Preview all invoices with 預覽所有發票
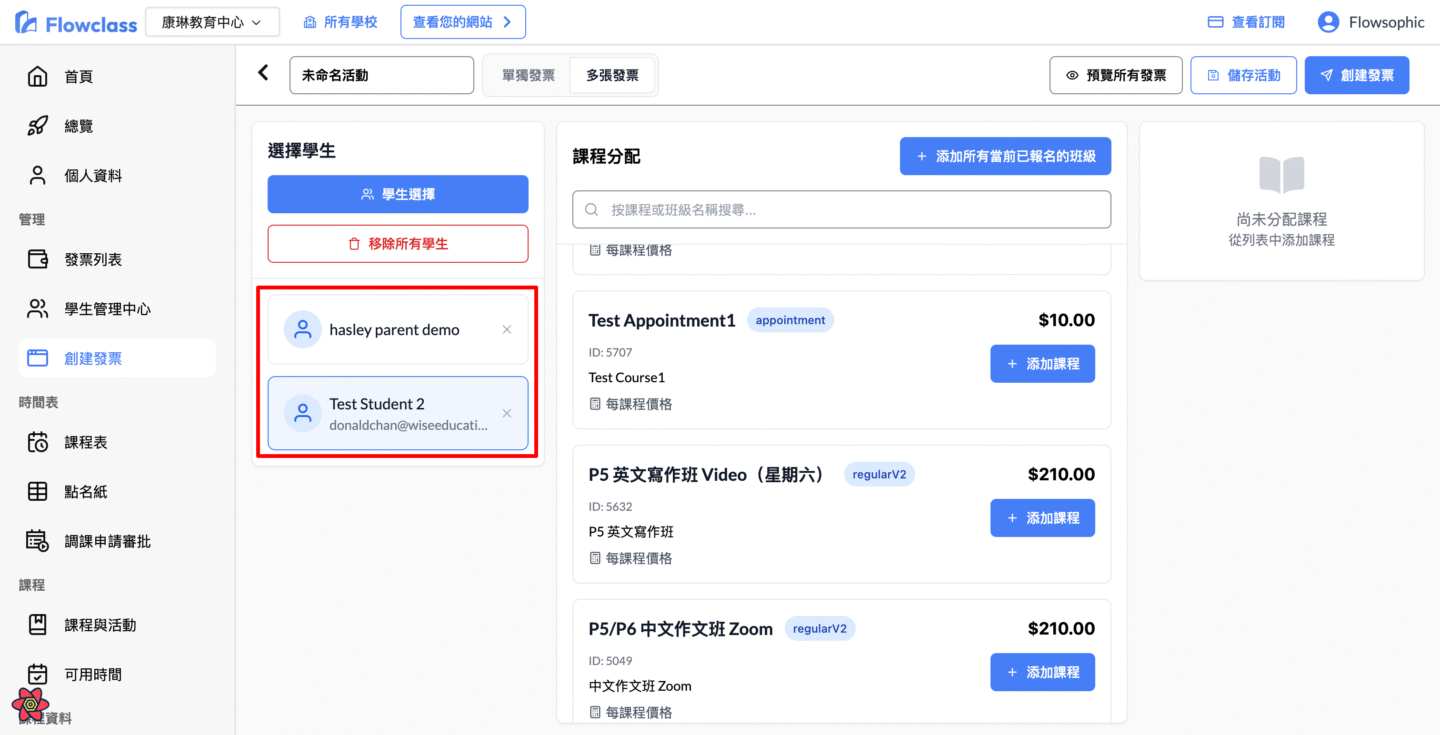Viewport: 1440px width, 735px height. 1115,75
